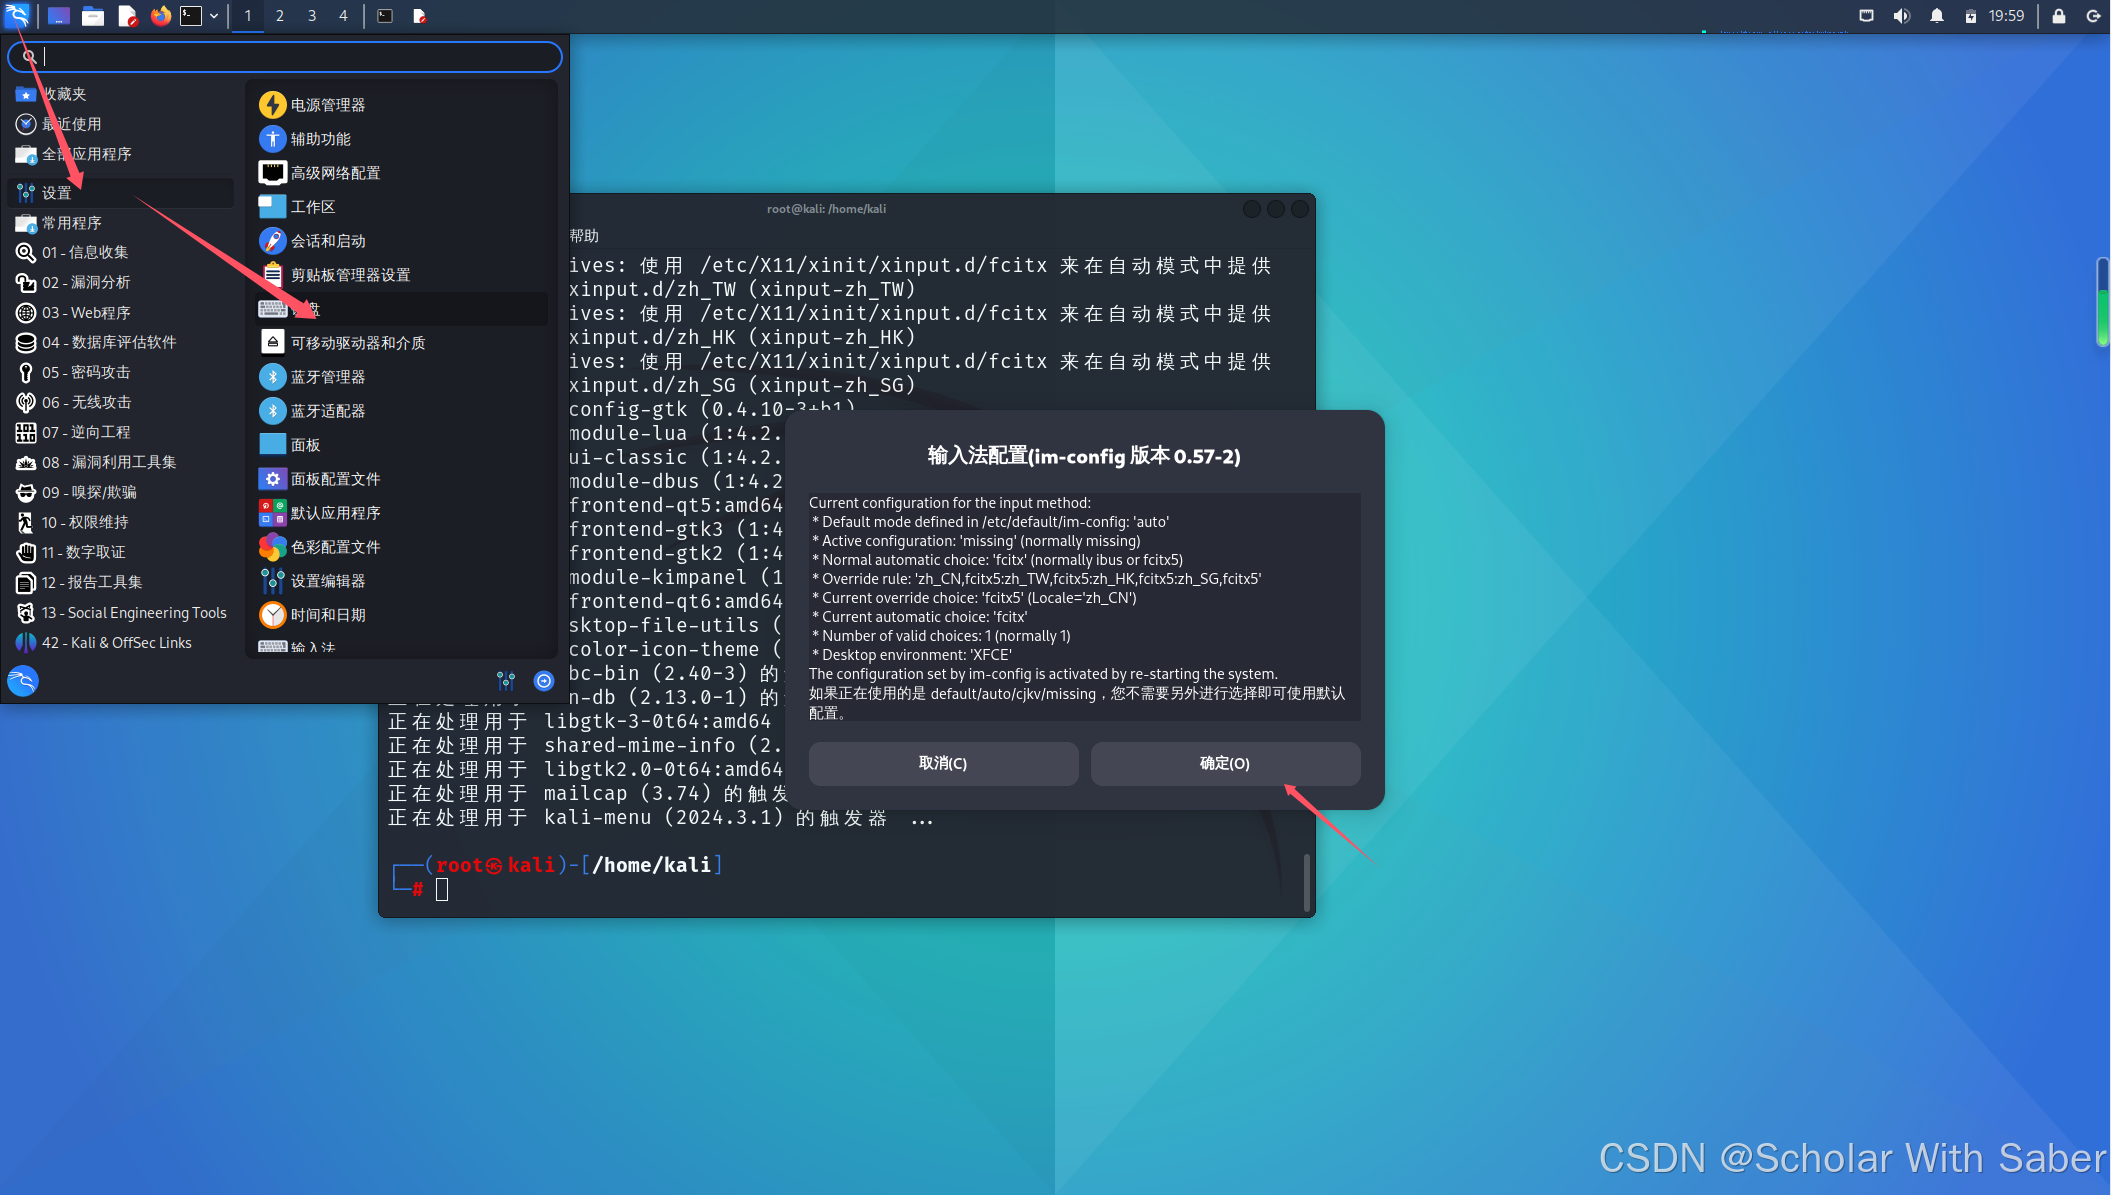Open the Power Manager (电源管理器) entry

(x=327, y=105)
